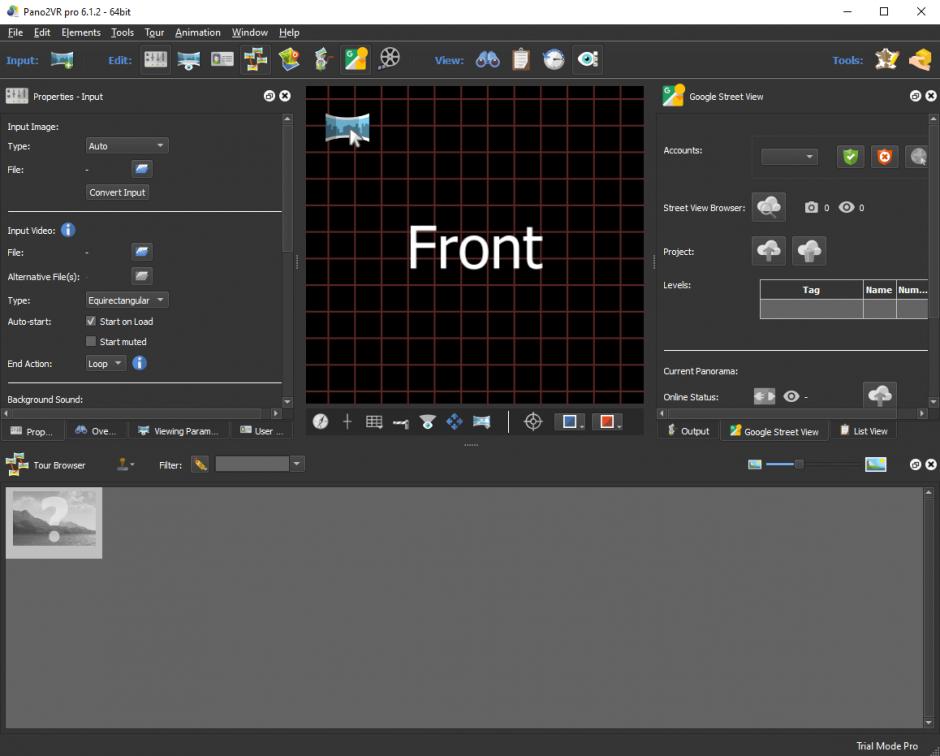This screenshot has width=940, height=756.
Task: Switch to the List View tab
Action: click(864, 430)
